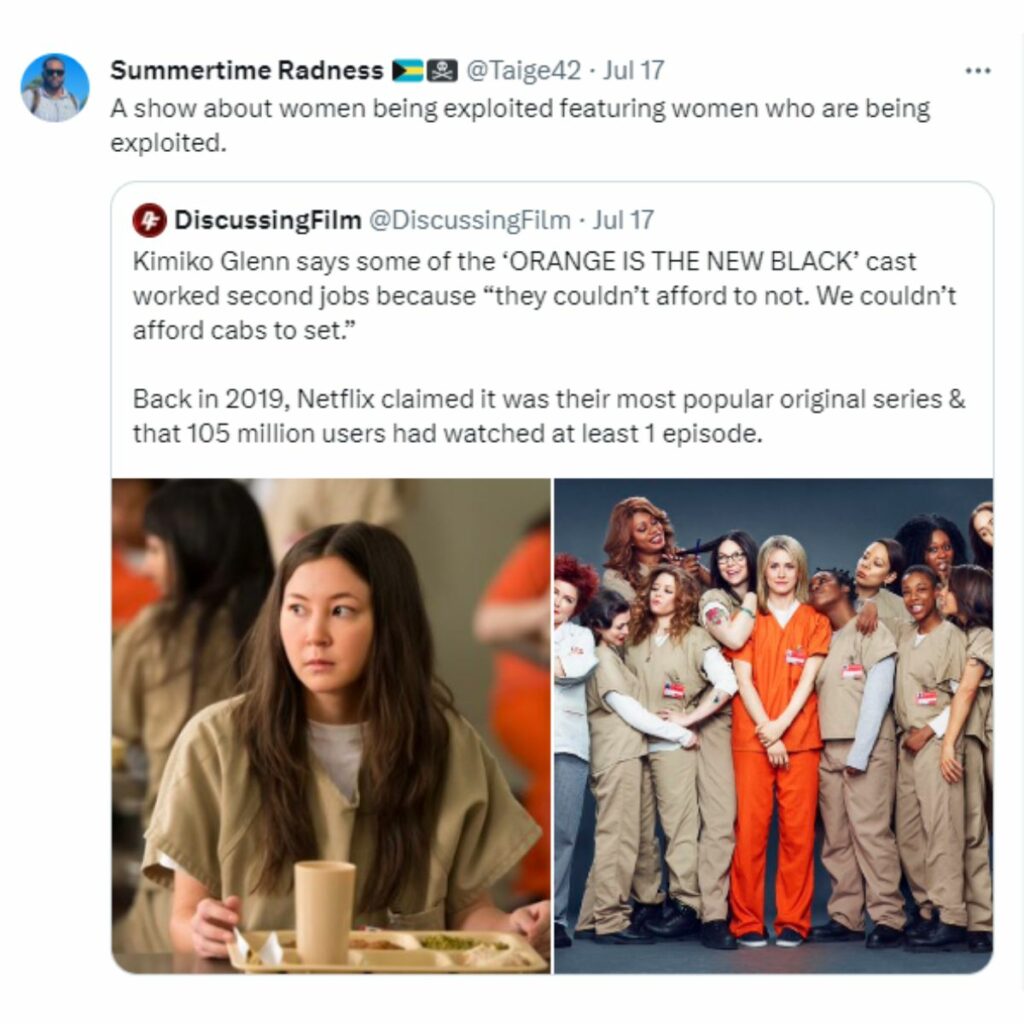Open left photo of woman at cafeteria tray
The image size is (1024, 1024).
pos(331,726)
